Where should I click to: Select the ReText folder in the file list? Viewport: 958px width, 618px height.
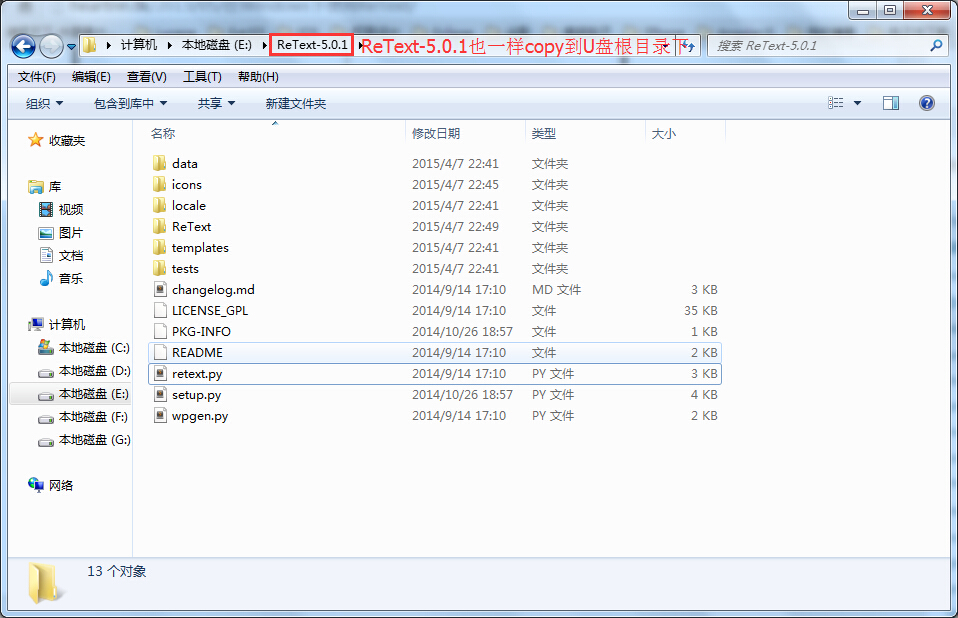(x=190, y=226)
